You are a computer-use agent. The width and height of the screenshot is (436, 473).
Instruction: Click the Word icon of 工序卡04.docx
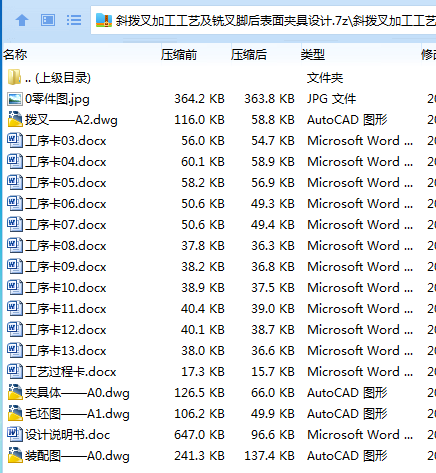coord(15,161)
